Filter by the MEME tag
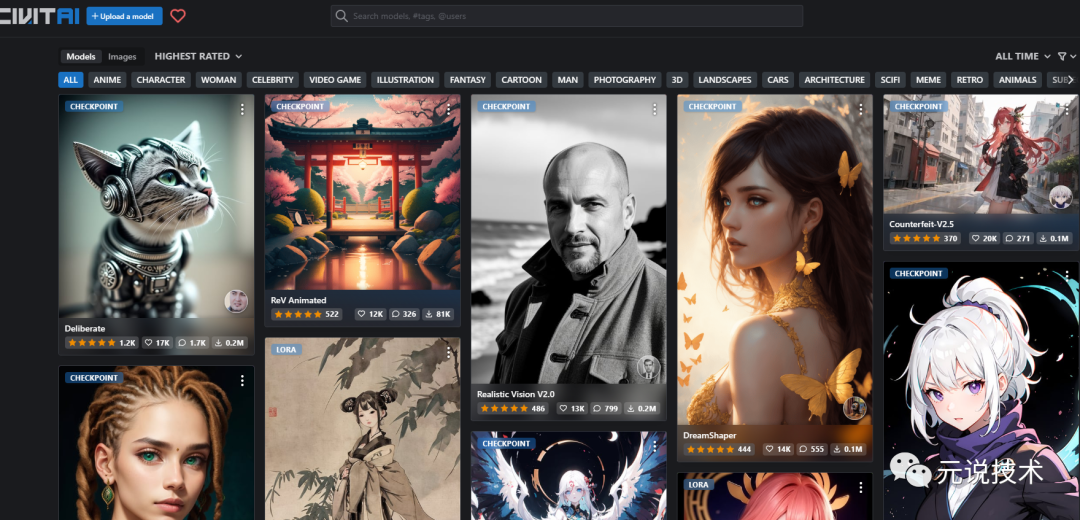The height and width of the screenshot is (520, 1080). click(x=928, y=80)
